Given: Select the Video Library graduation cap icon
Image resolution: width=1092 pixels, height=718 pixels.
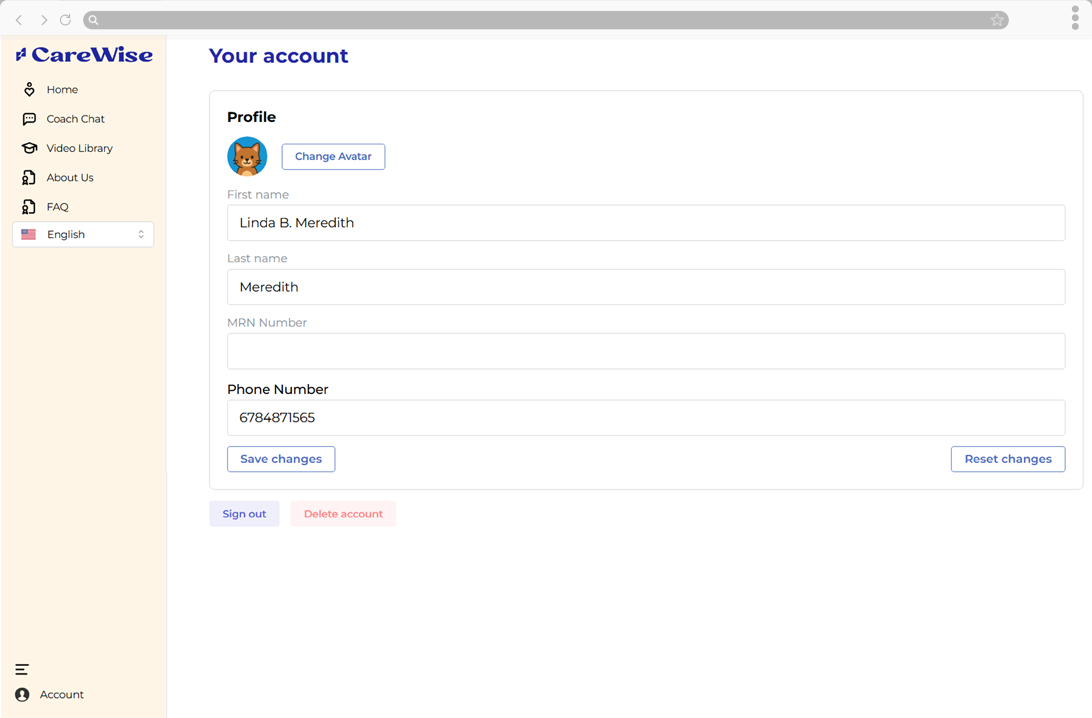Looking at the screenshot, I should pos(29,148).
